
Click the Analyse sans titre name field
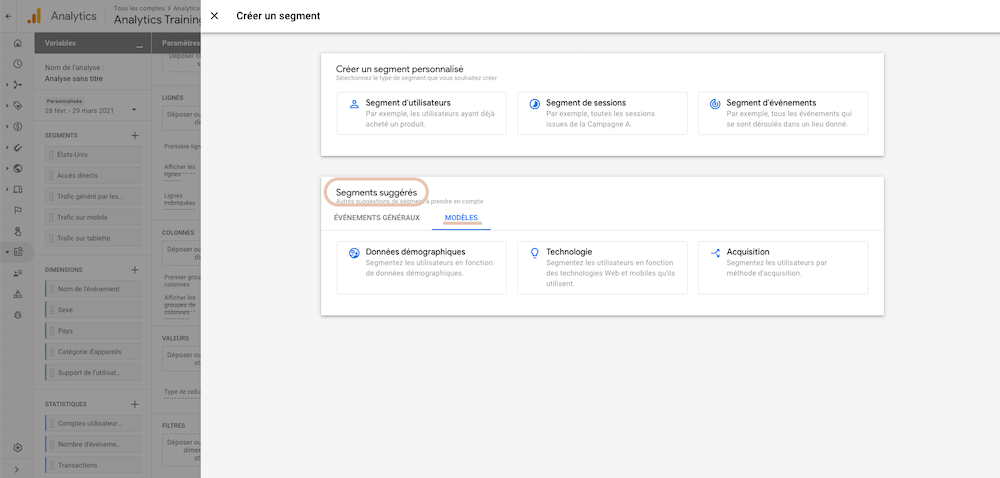(x=74, y=79)
